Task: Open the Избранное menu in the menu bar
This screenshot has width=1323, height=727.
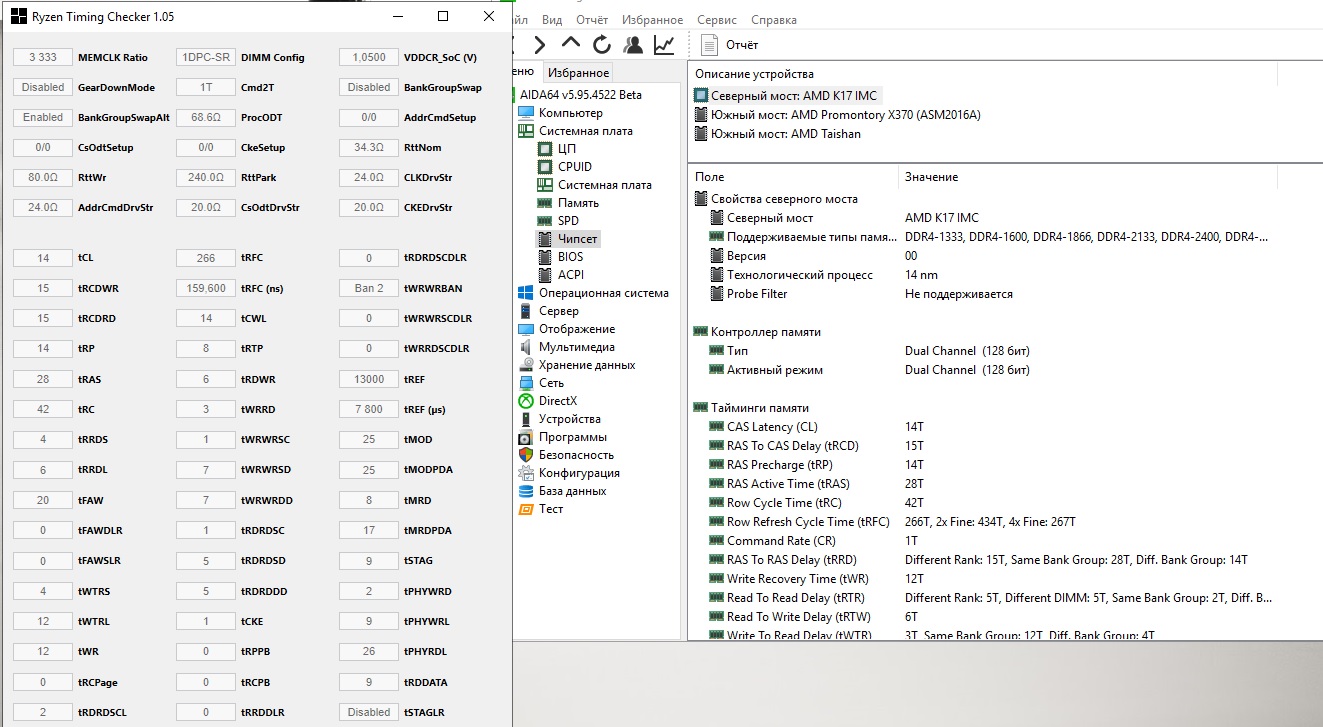Action: click(x=653, y=20)
